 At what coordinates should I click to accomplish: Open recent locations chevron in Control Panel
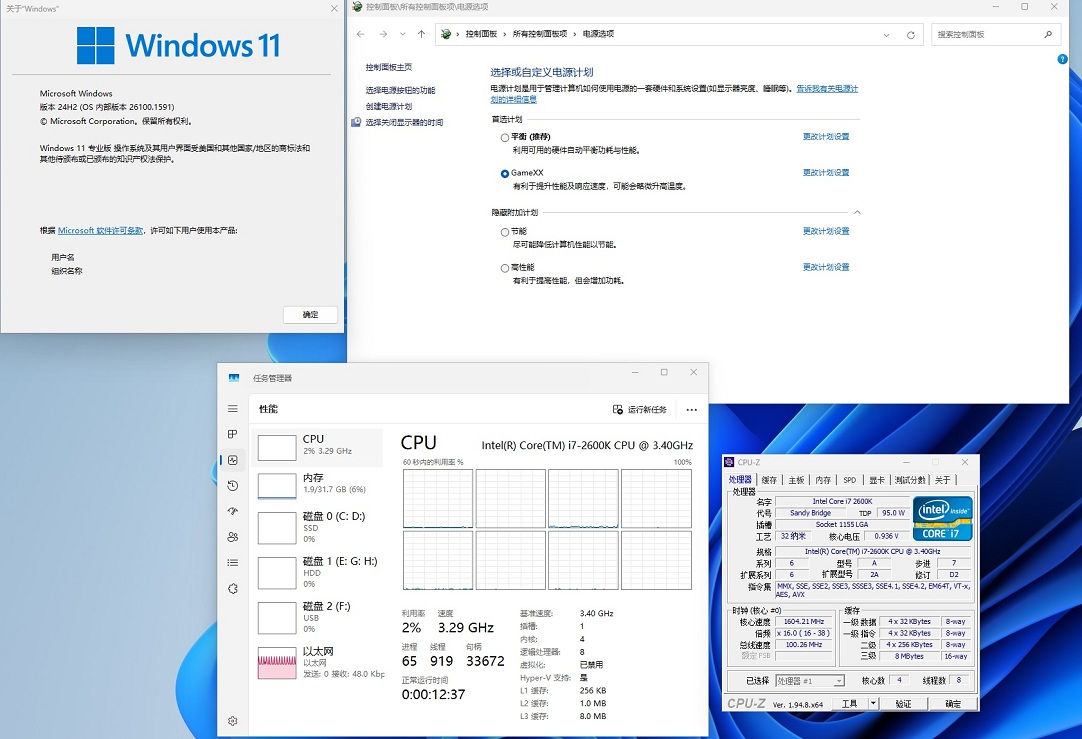[x=403, y=34]
